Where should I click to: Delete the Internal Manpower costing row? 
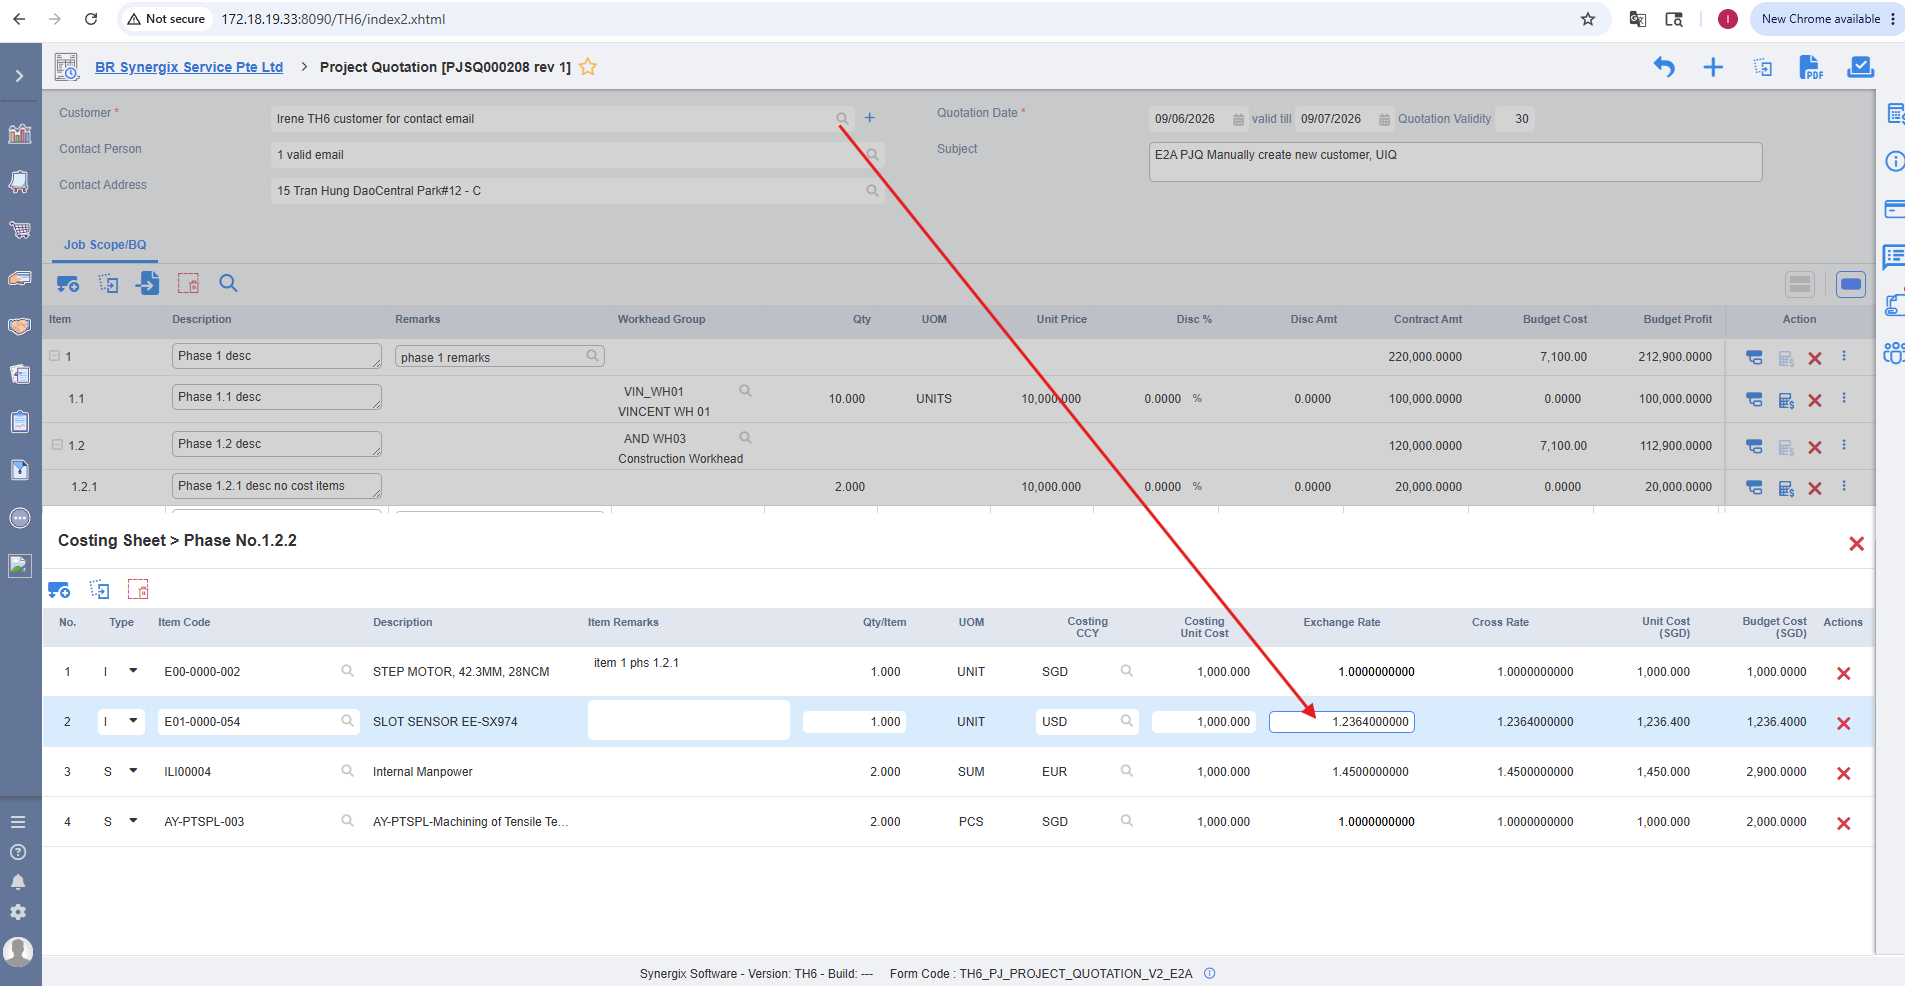1844,773
